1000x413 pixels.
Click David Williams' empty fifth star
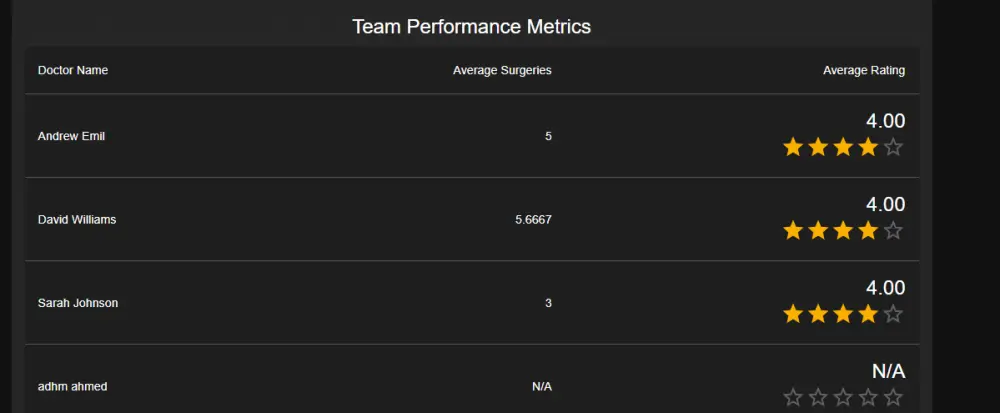point(893,231)
